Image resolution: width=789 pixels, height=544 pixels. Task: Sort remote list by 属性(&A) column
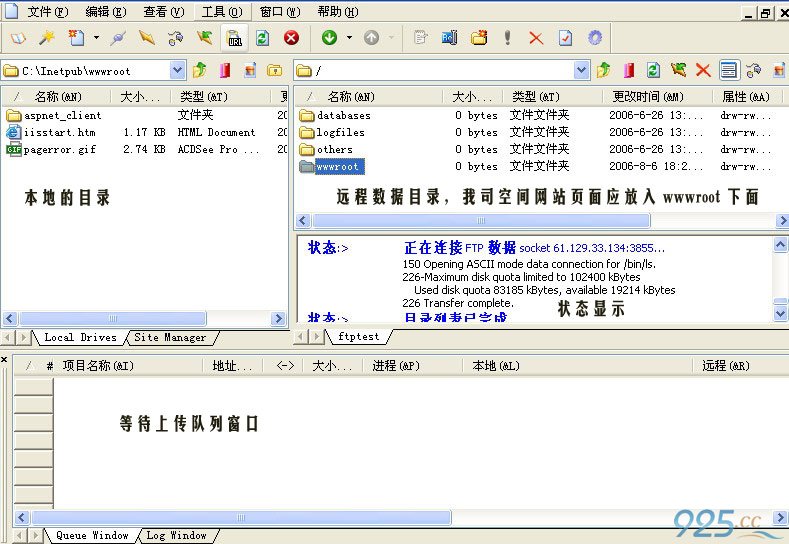tap(748, 96)
